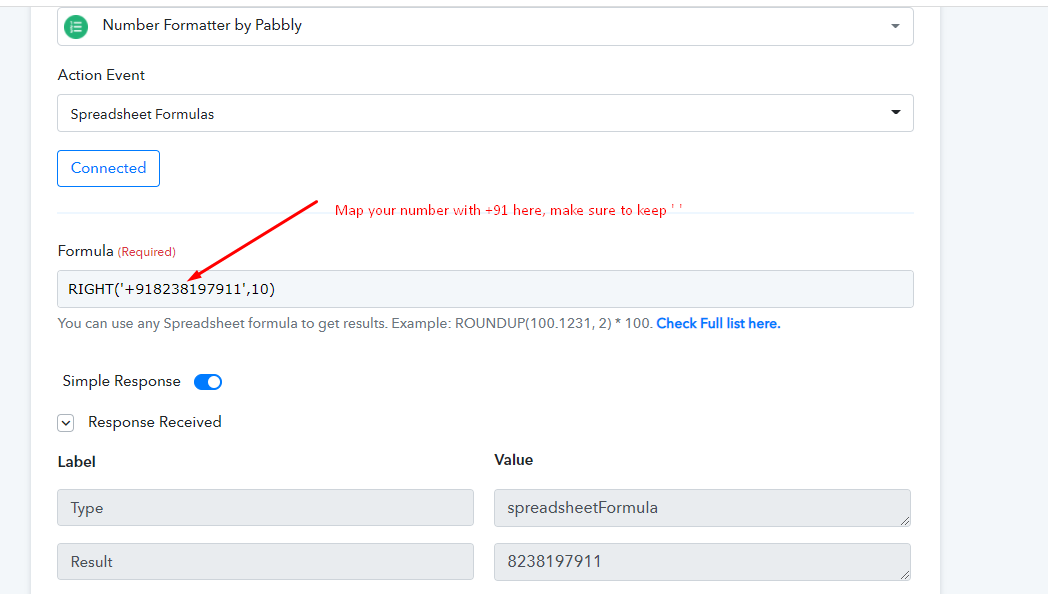Click the resize handle of spreadsheetFormula field
Viewport: 1048px width, 594px height.
click(904, 521)
